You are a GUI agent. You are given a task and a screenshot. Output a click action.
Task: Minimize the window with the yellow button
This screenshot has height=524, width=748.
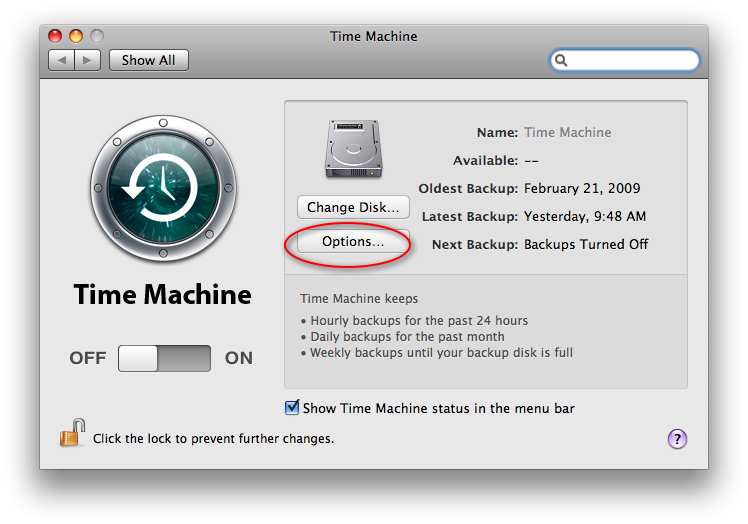click(x=76, y=36)
